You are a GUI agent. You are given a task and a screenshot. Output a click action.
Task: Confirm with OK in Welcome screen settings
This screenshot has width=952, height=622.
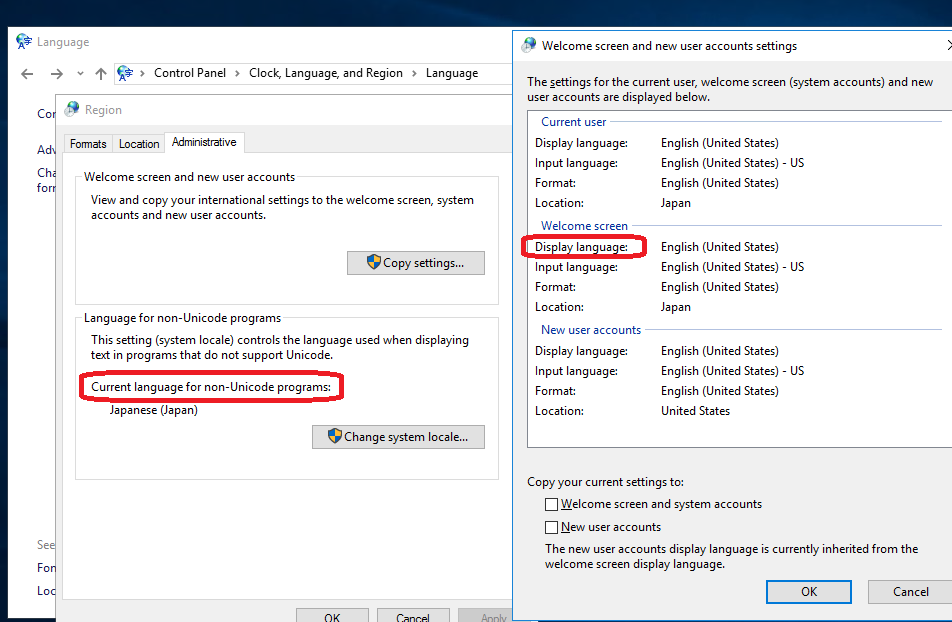point(809,592)
